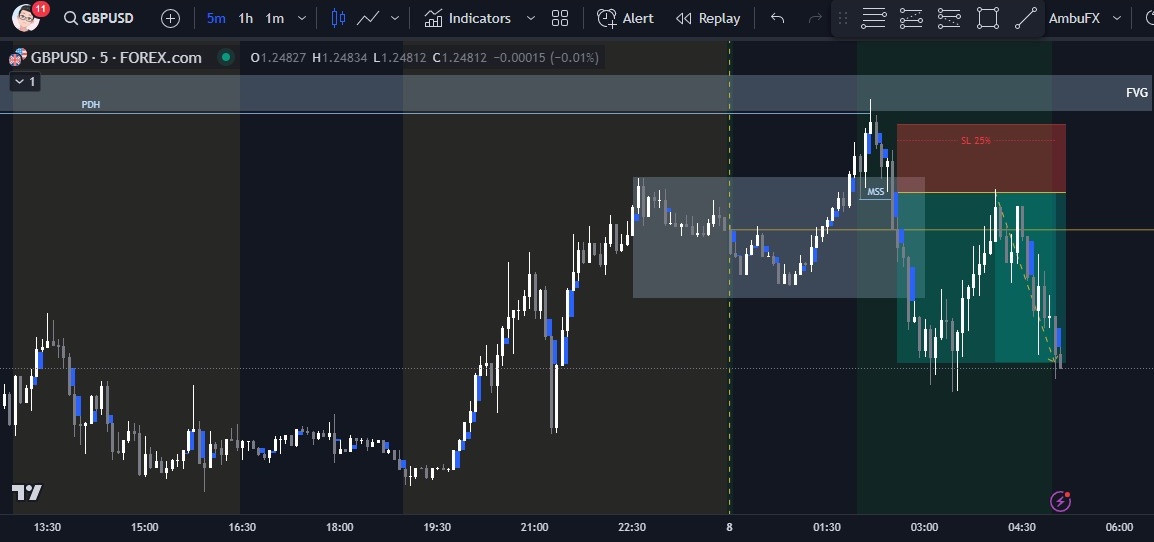Click the 04:30 time axis label
The height and width of the screenshot is (542, 1154).
[1022, 527]
